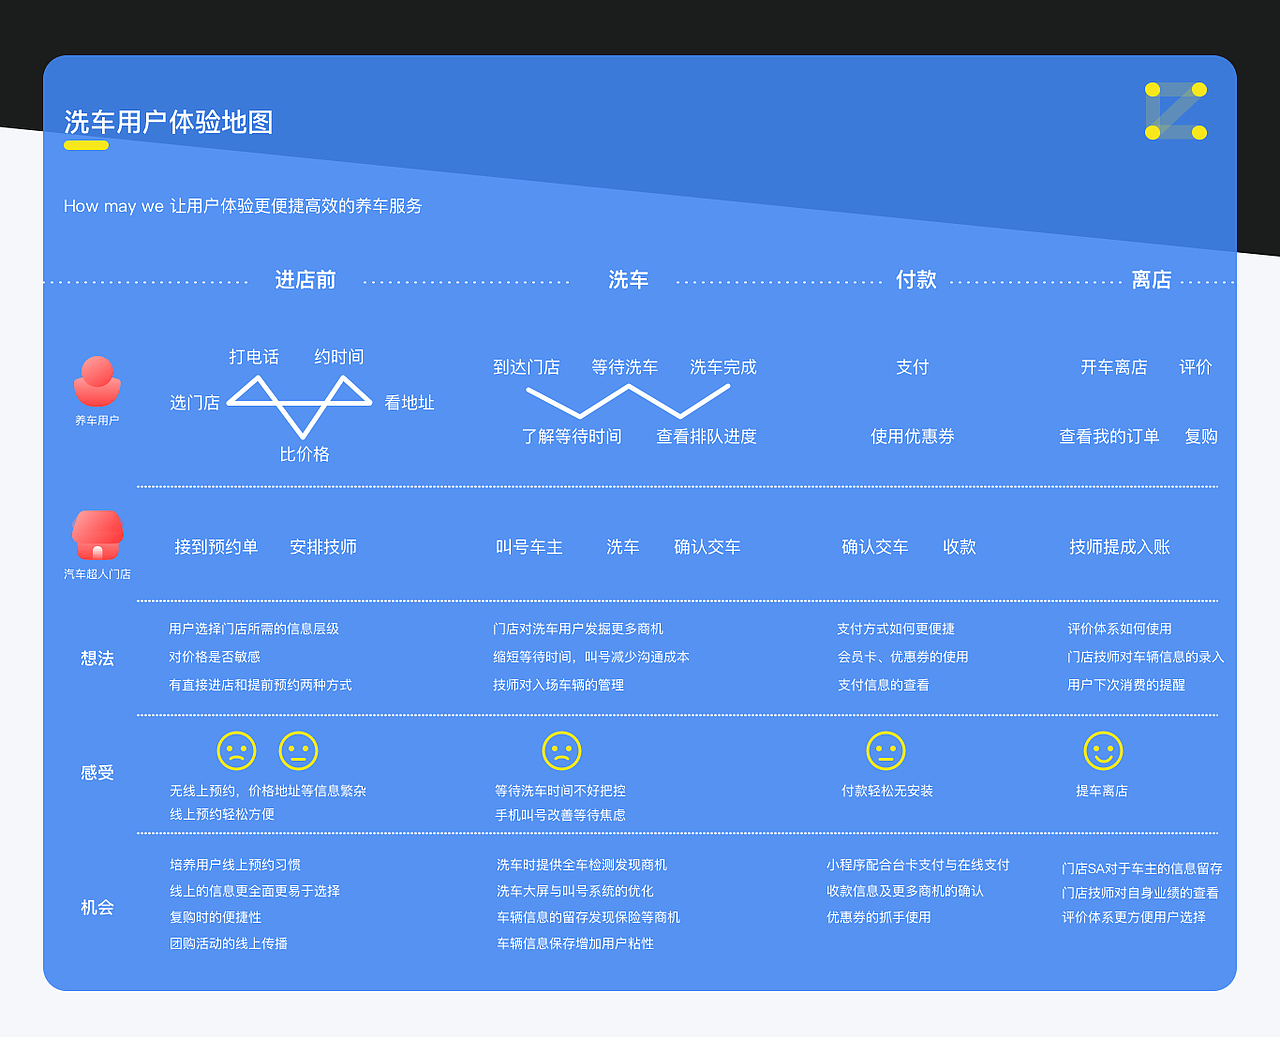
Task: Click the 开车离店 label
Action: point(1114,367)
